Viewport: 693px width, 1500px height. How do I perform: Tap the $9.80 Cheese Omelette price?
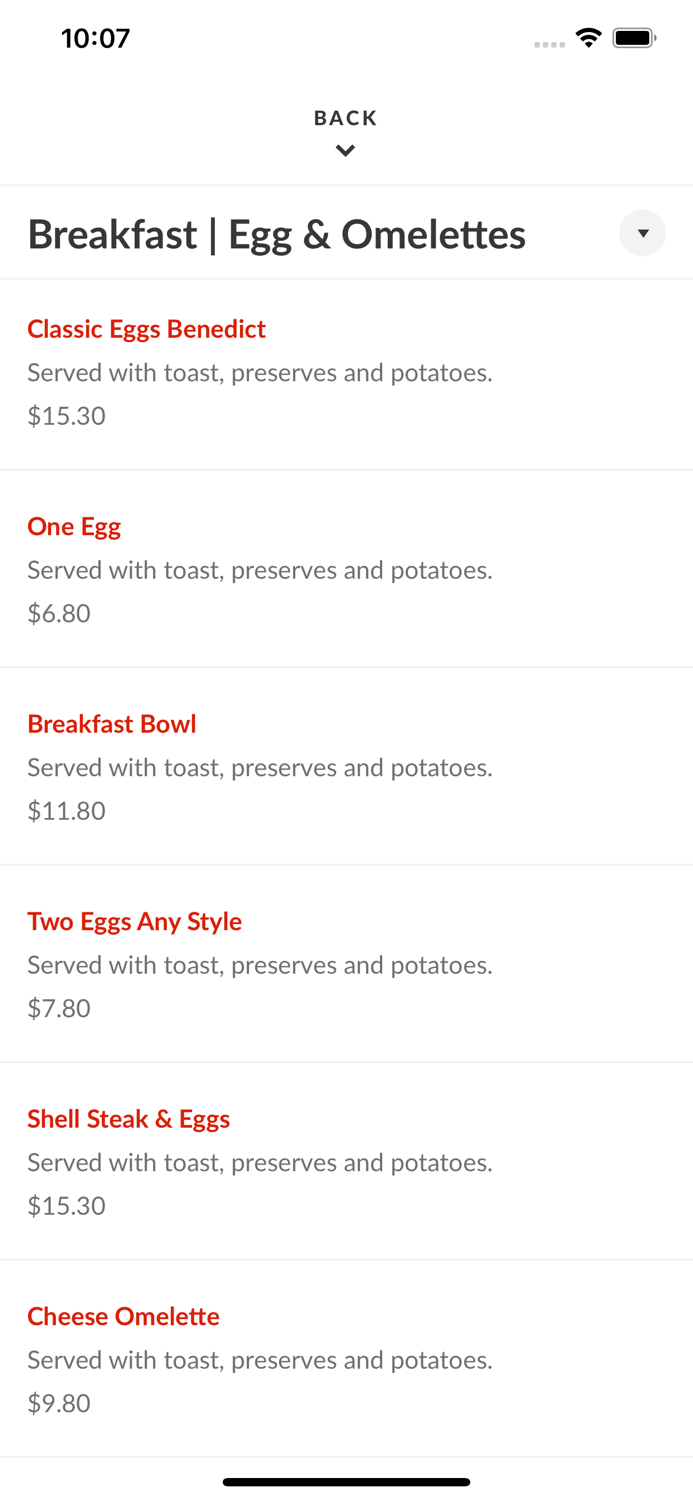coord(59,1403)
